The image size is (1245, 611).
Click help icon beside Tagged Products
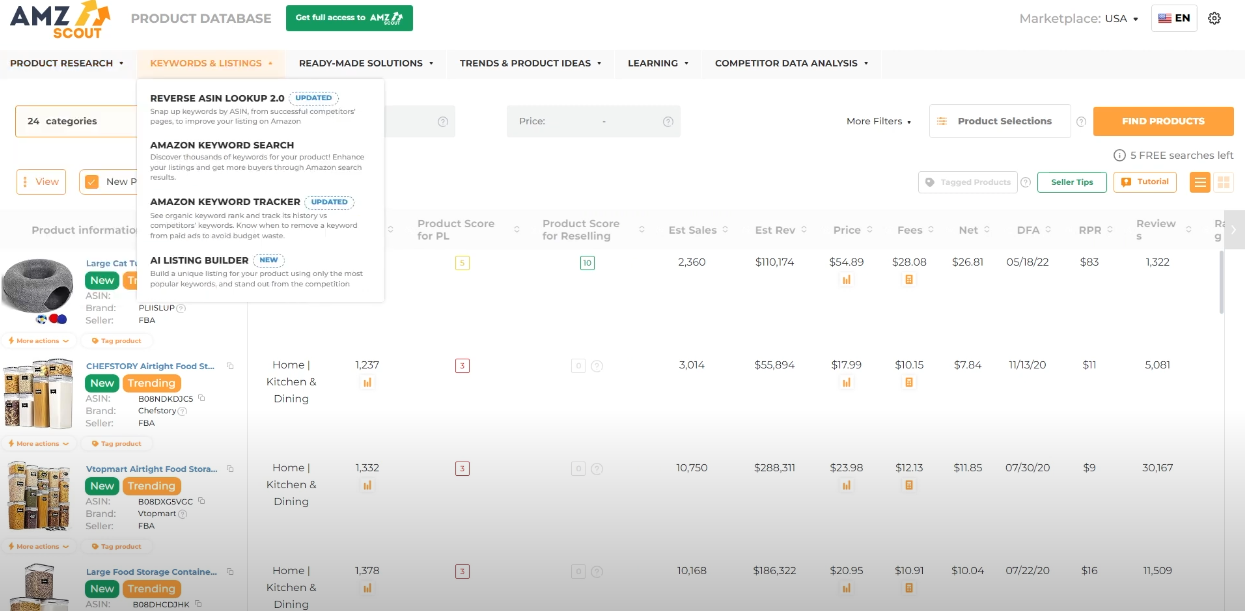tap(1026, 182)
